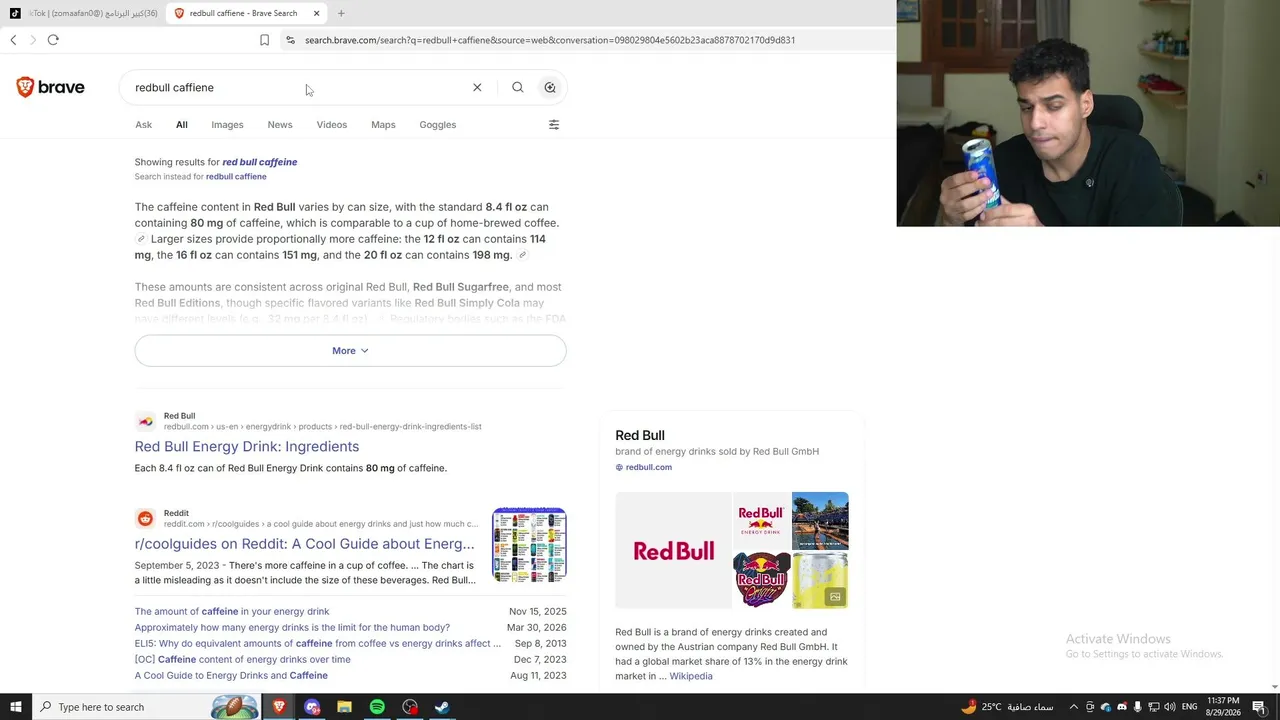The height and width of the screenshot is (720, 1280).
Task: Clear the search query with the X
Action: click(x=477, y=87)
